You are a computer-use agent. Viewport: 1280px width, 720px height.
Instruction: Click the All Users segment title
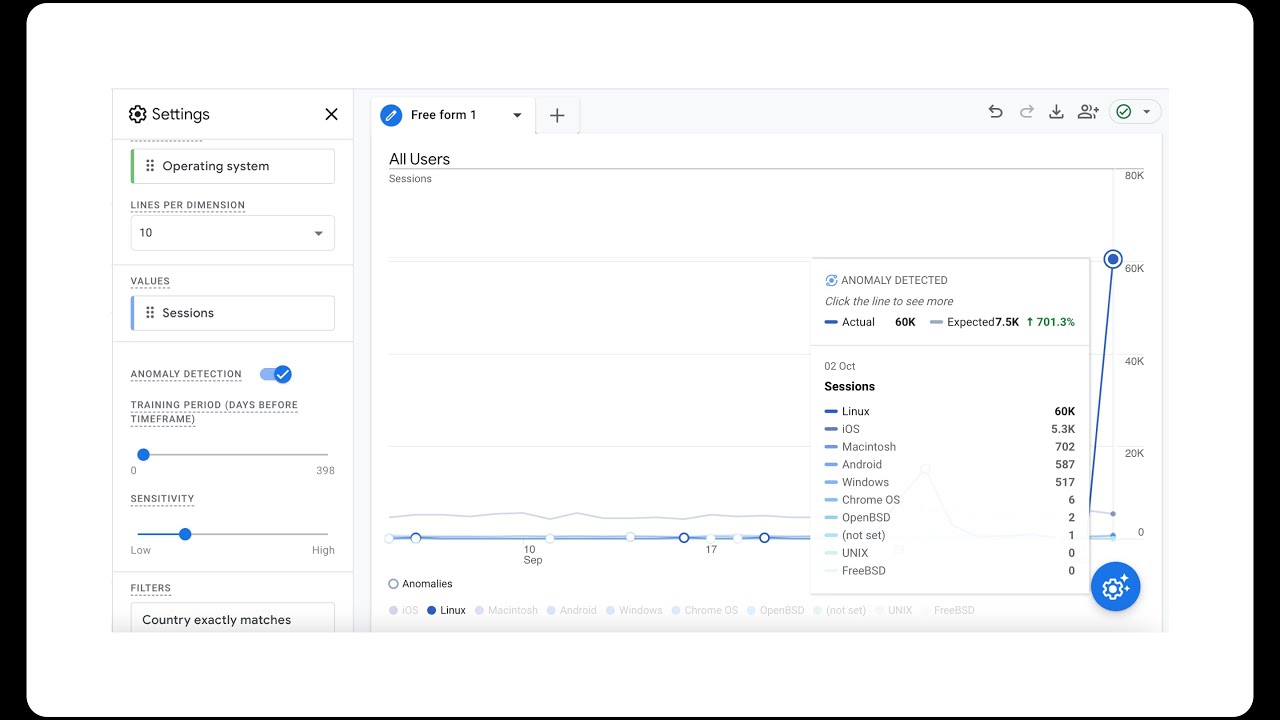419,159
